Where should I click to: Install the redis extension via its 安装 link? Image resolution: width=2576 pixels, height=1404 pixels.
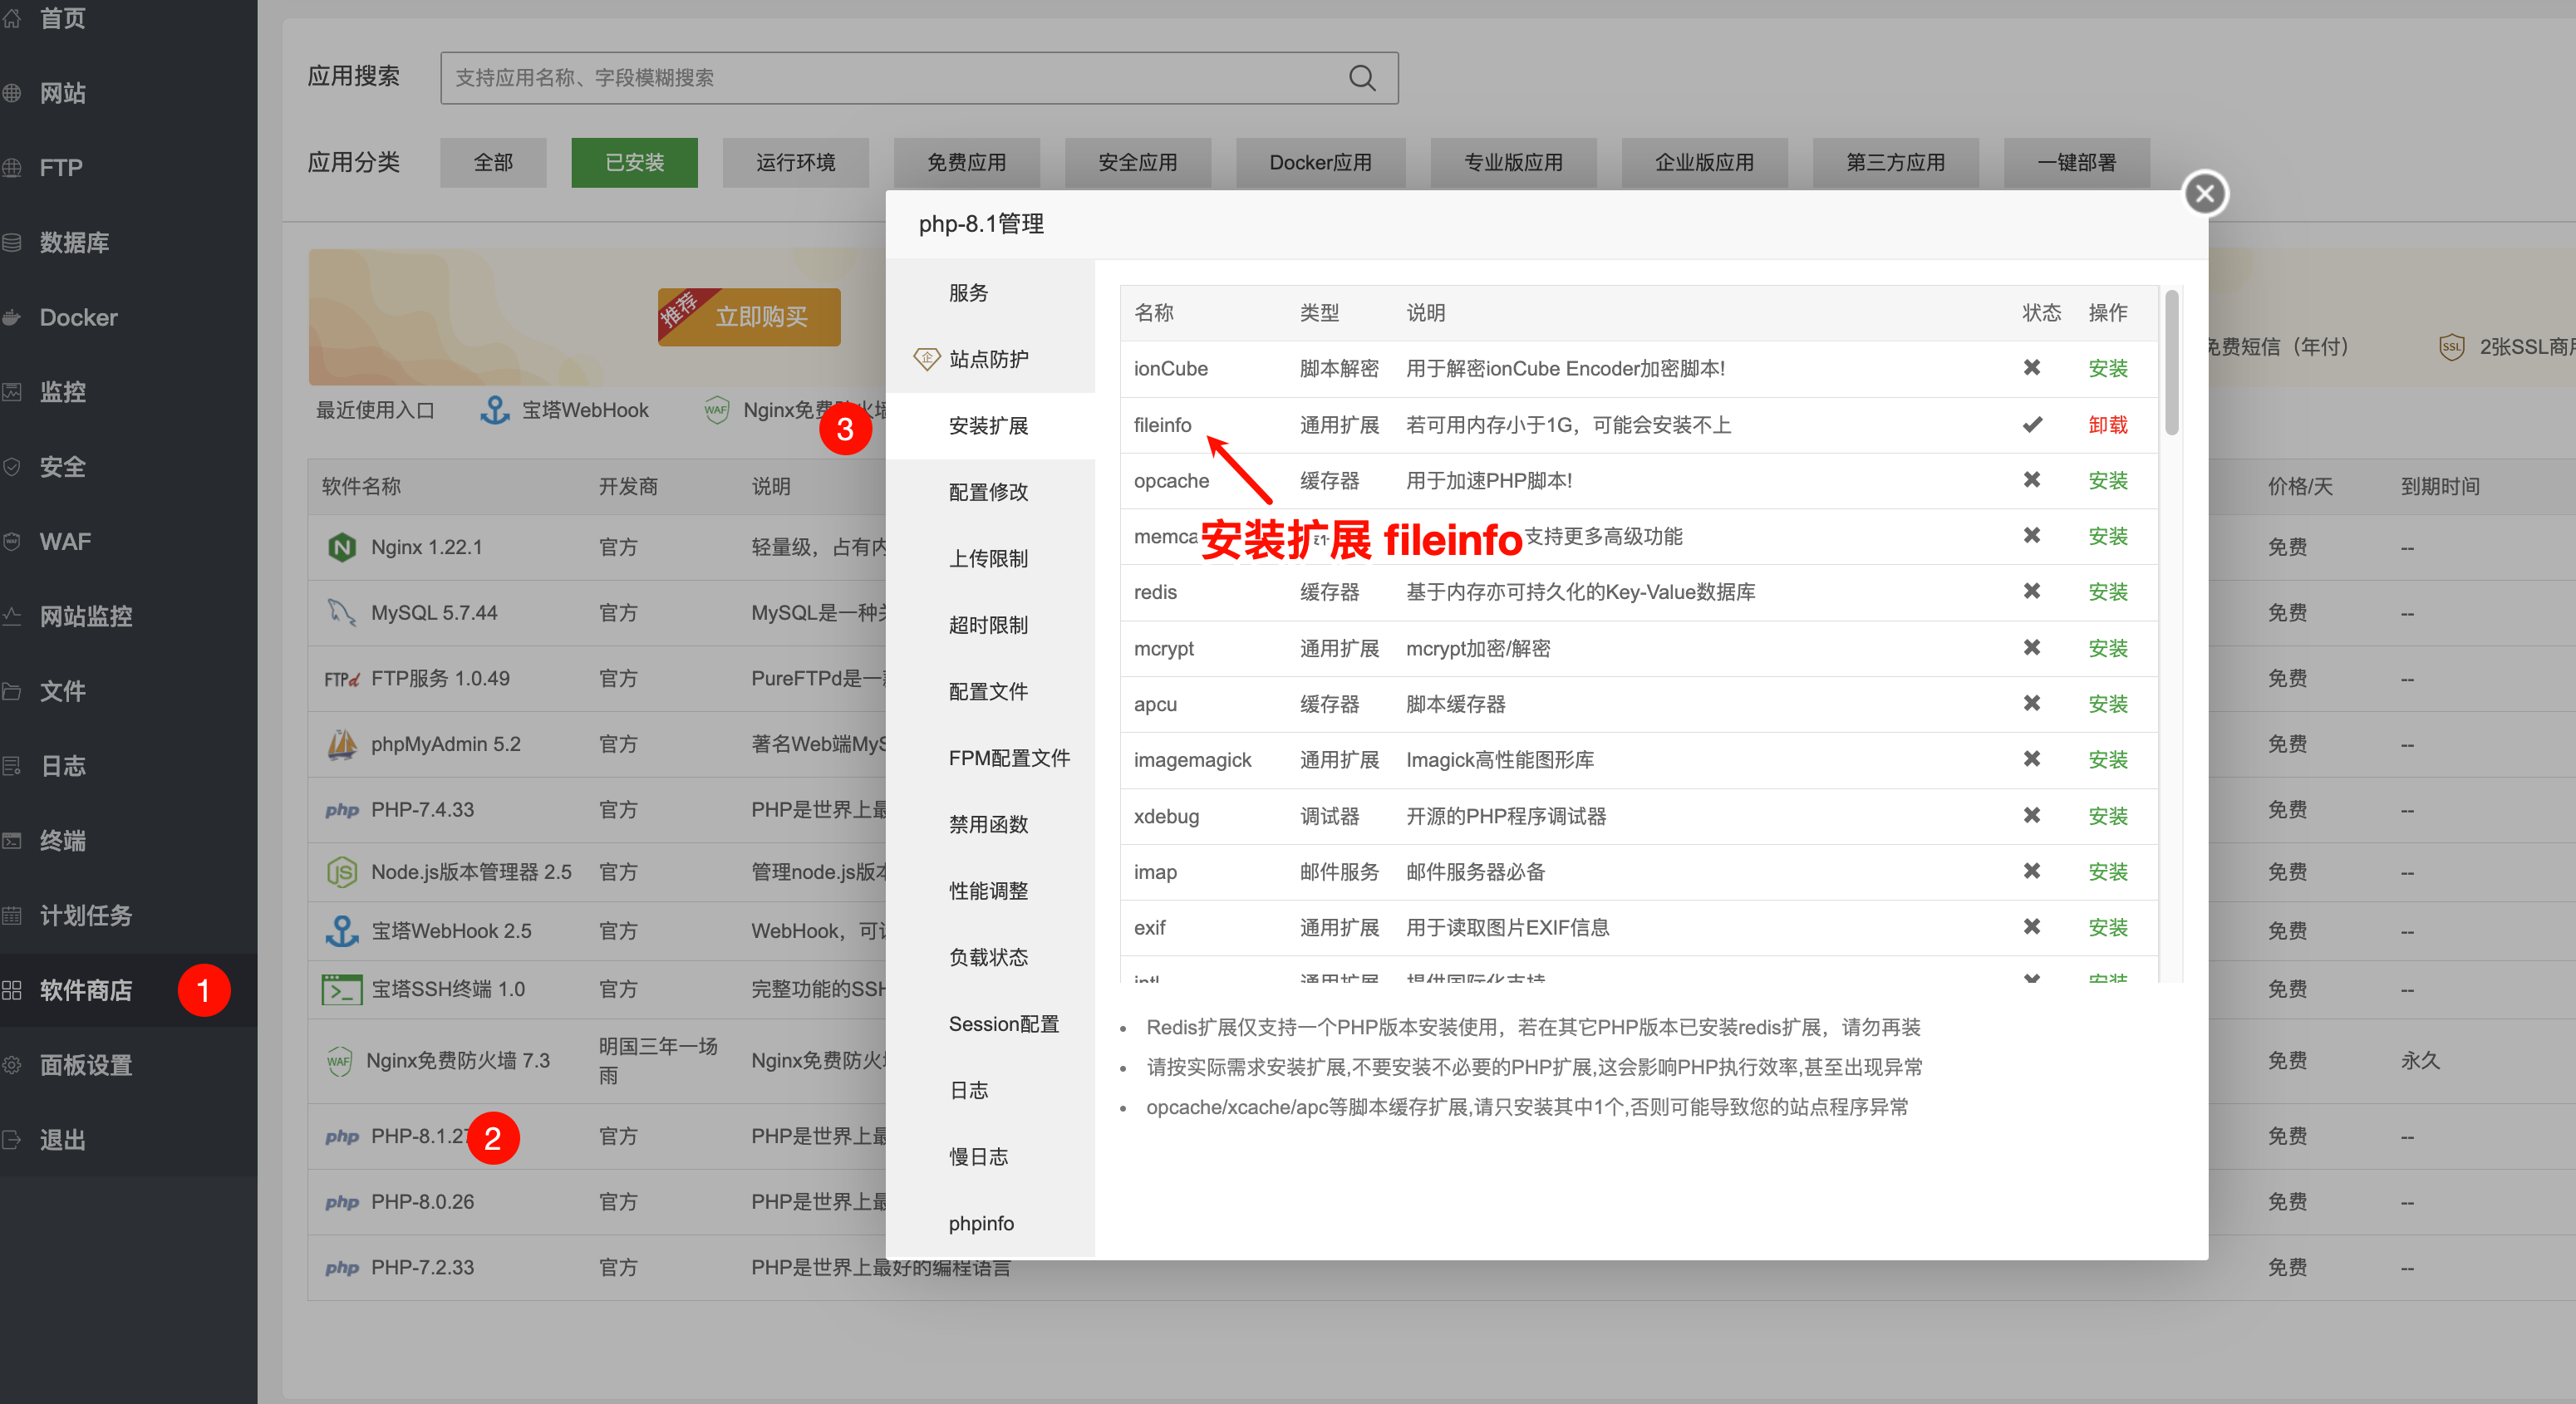[x=2108, y=592]
